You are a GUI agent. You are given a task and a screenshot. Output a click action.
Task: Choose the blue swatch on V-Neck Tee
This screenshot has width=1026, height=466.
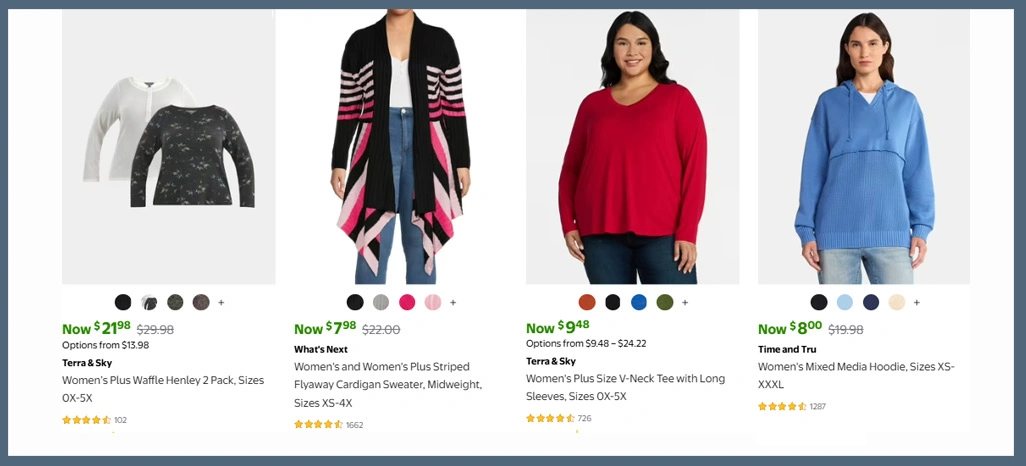pyautogui.click(x=639, y=302)
